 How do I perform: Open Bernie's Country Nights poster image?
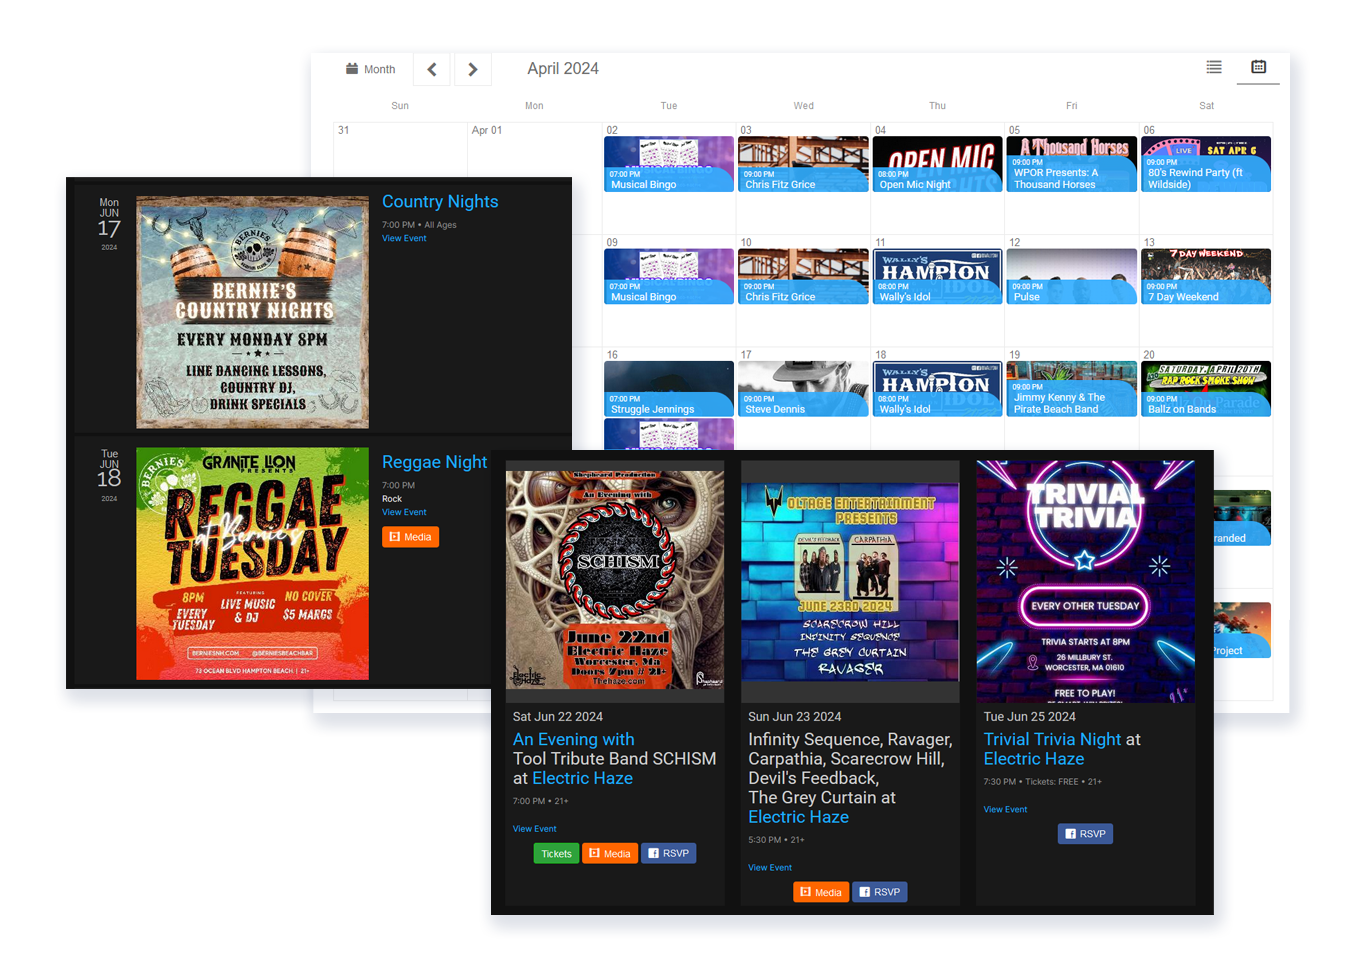click(x=252, y=312)
